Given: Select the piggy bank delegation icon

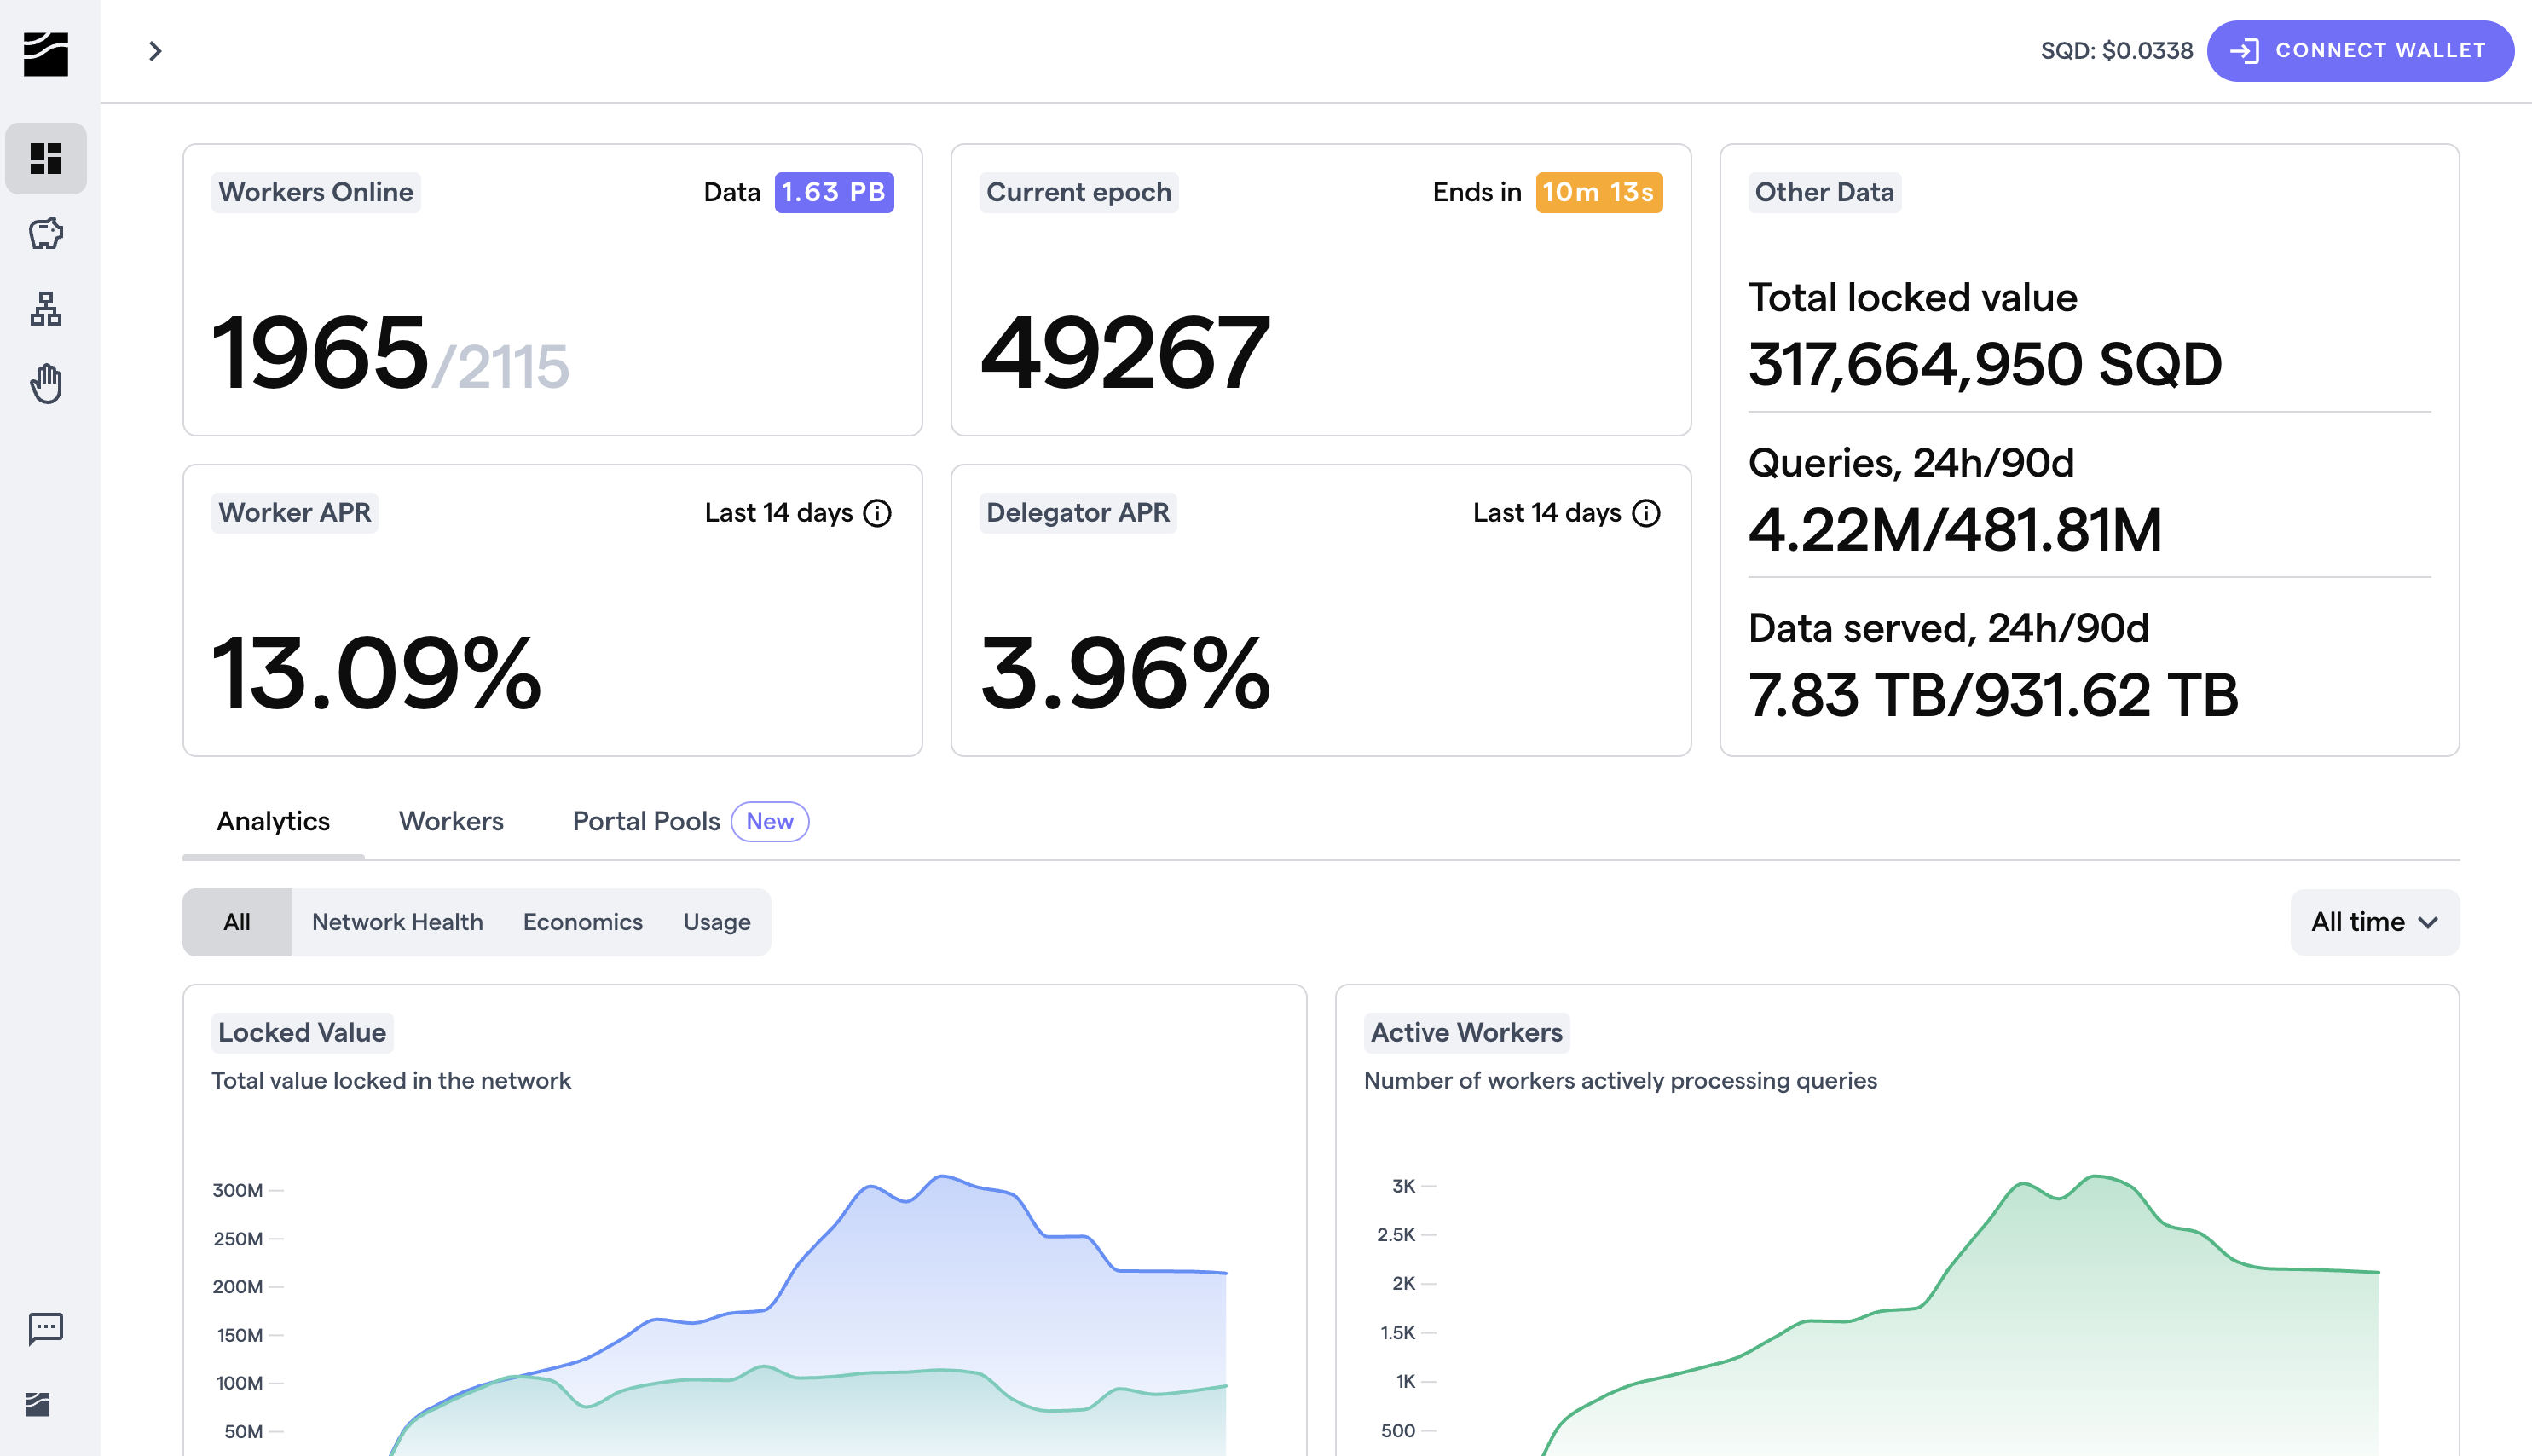Looking at the screenshot, I should pyautogui.click(x=46, y=233).
